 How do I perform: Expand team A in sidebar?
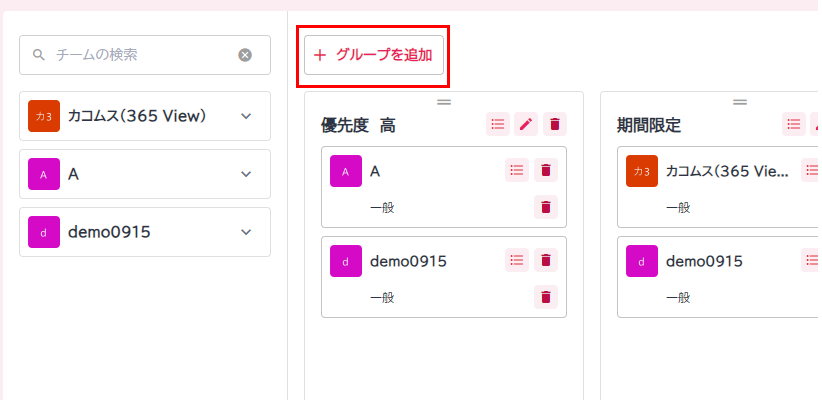pos(246,174)
